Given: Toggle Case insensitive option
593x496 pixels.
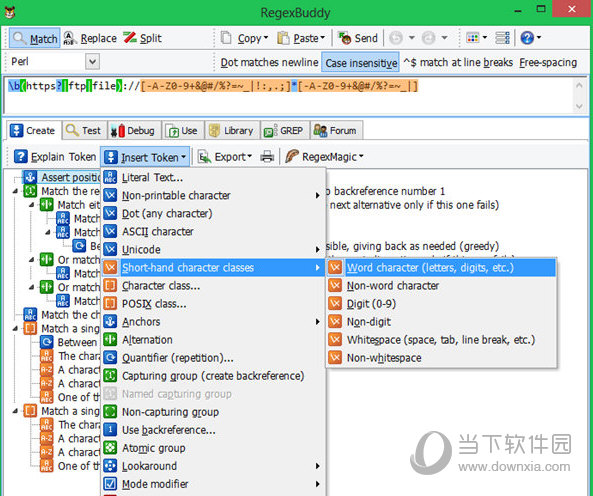Looking at the screenshot, I should [360, 63].
